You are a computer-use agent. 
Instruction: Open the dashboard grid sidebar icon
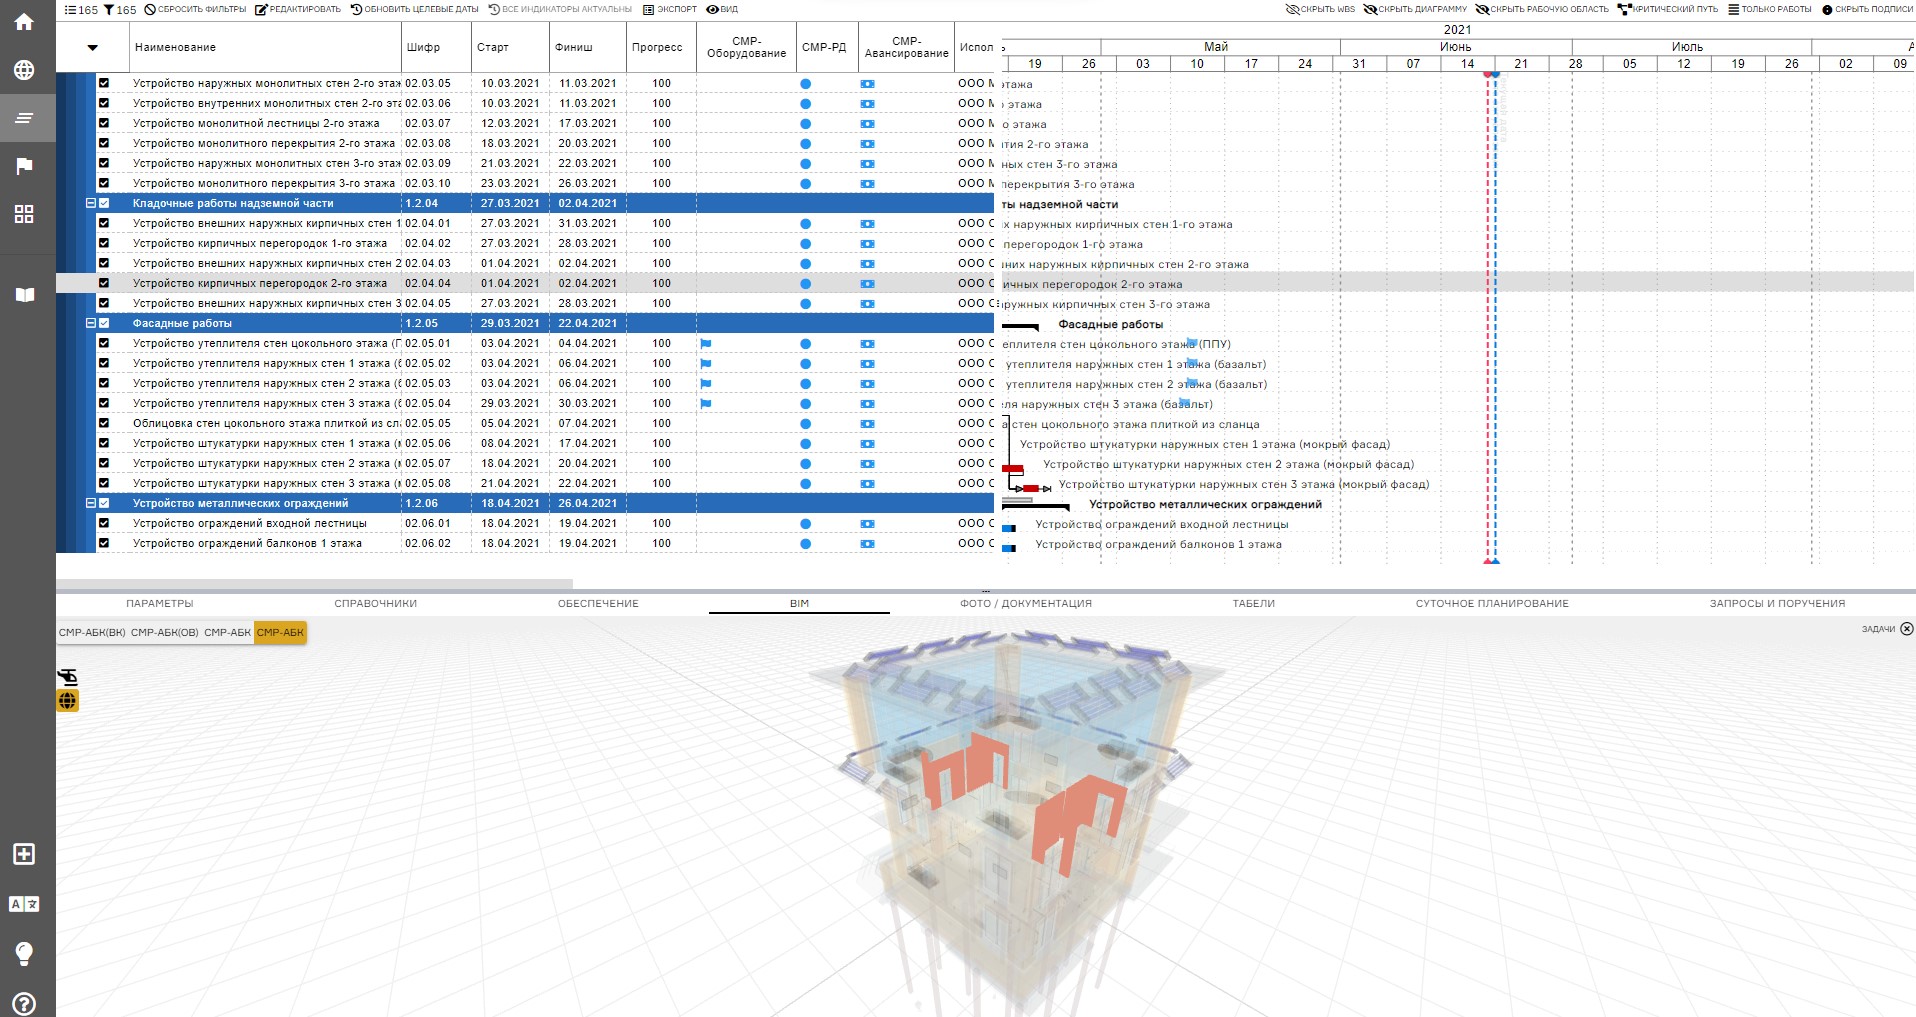pos(24,214)
